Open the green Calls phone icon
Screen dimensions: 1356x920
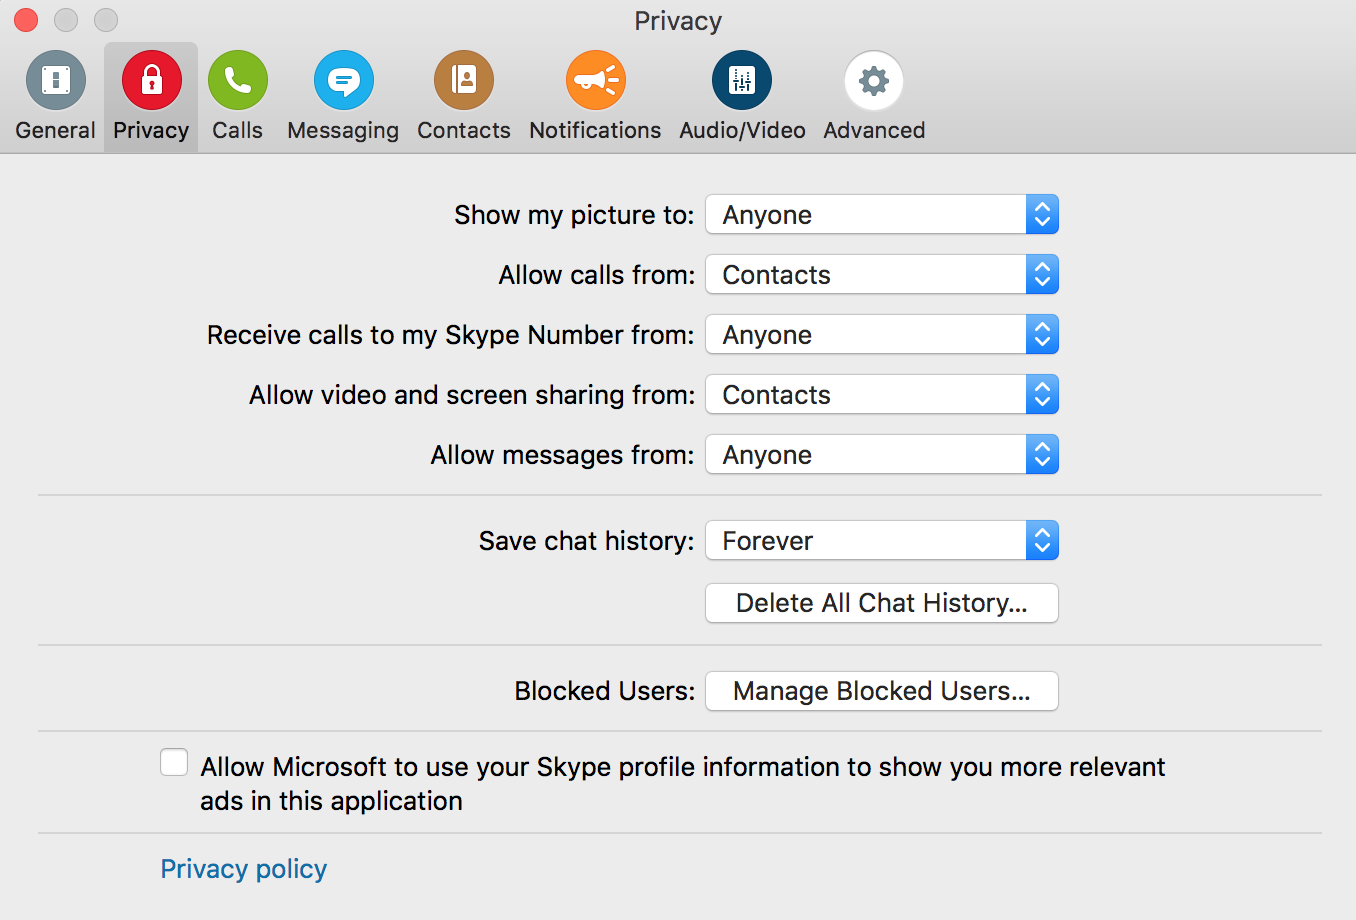coord(237,81)
